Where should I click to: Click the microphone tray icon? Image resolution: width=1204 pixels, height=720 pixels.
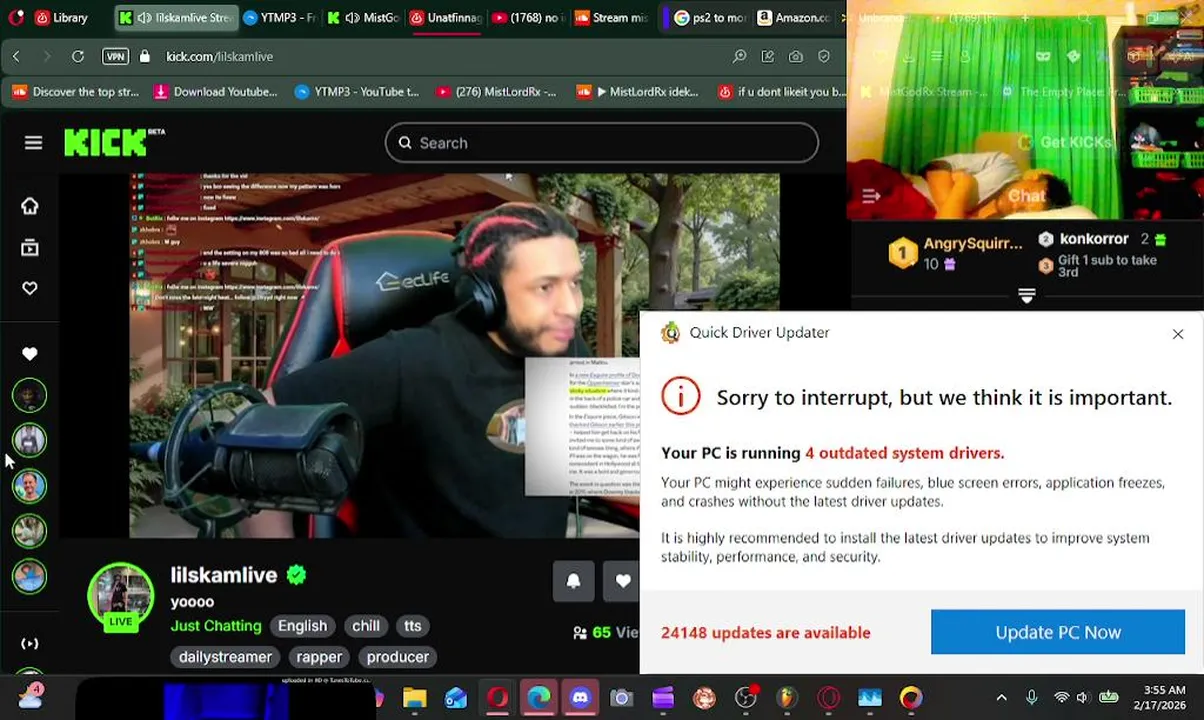coord(1032,698)
